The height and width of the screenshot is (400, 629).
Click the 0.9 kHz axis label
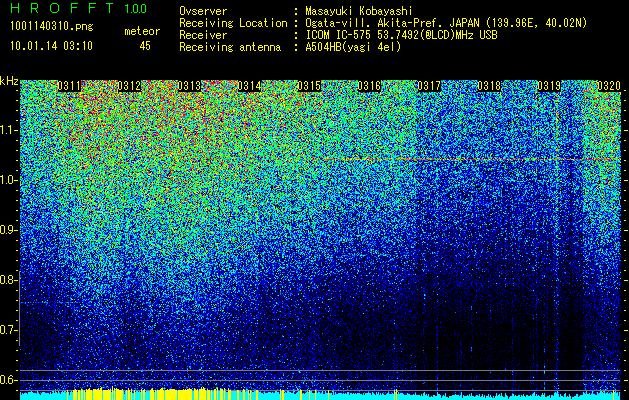pos(8,230)
